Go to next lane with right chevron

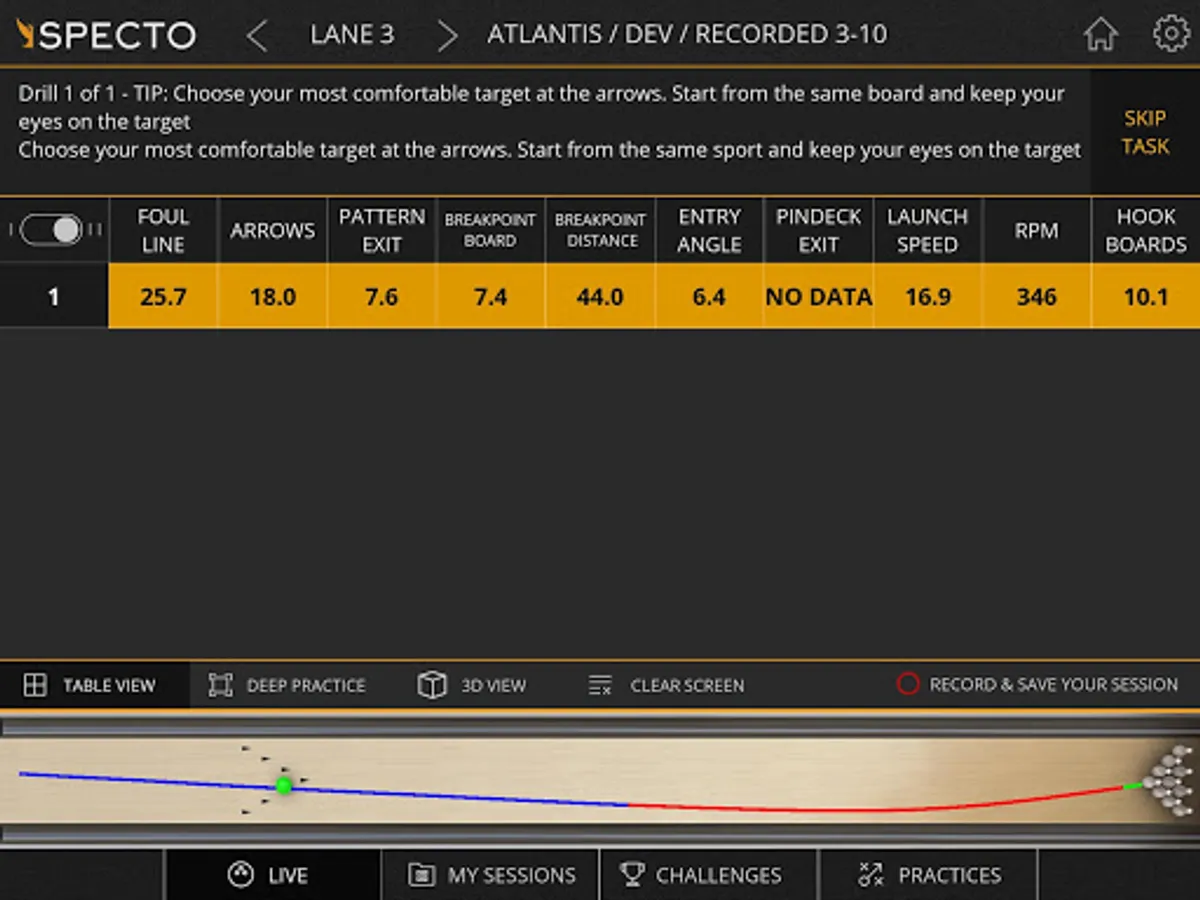click(447, 36)
